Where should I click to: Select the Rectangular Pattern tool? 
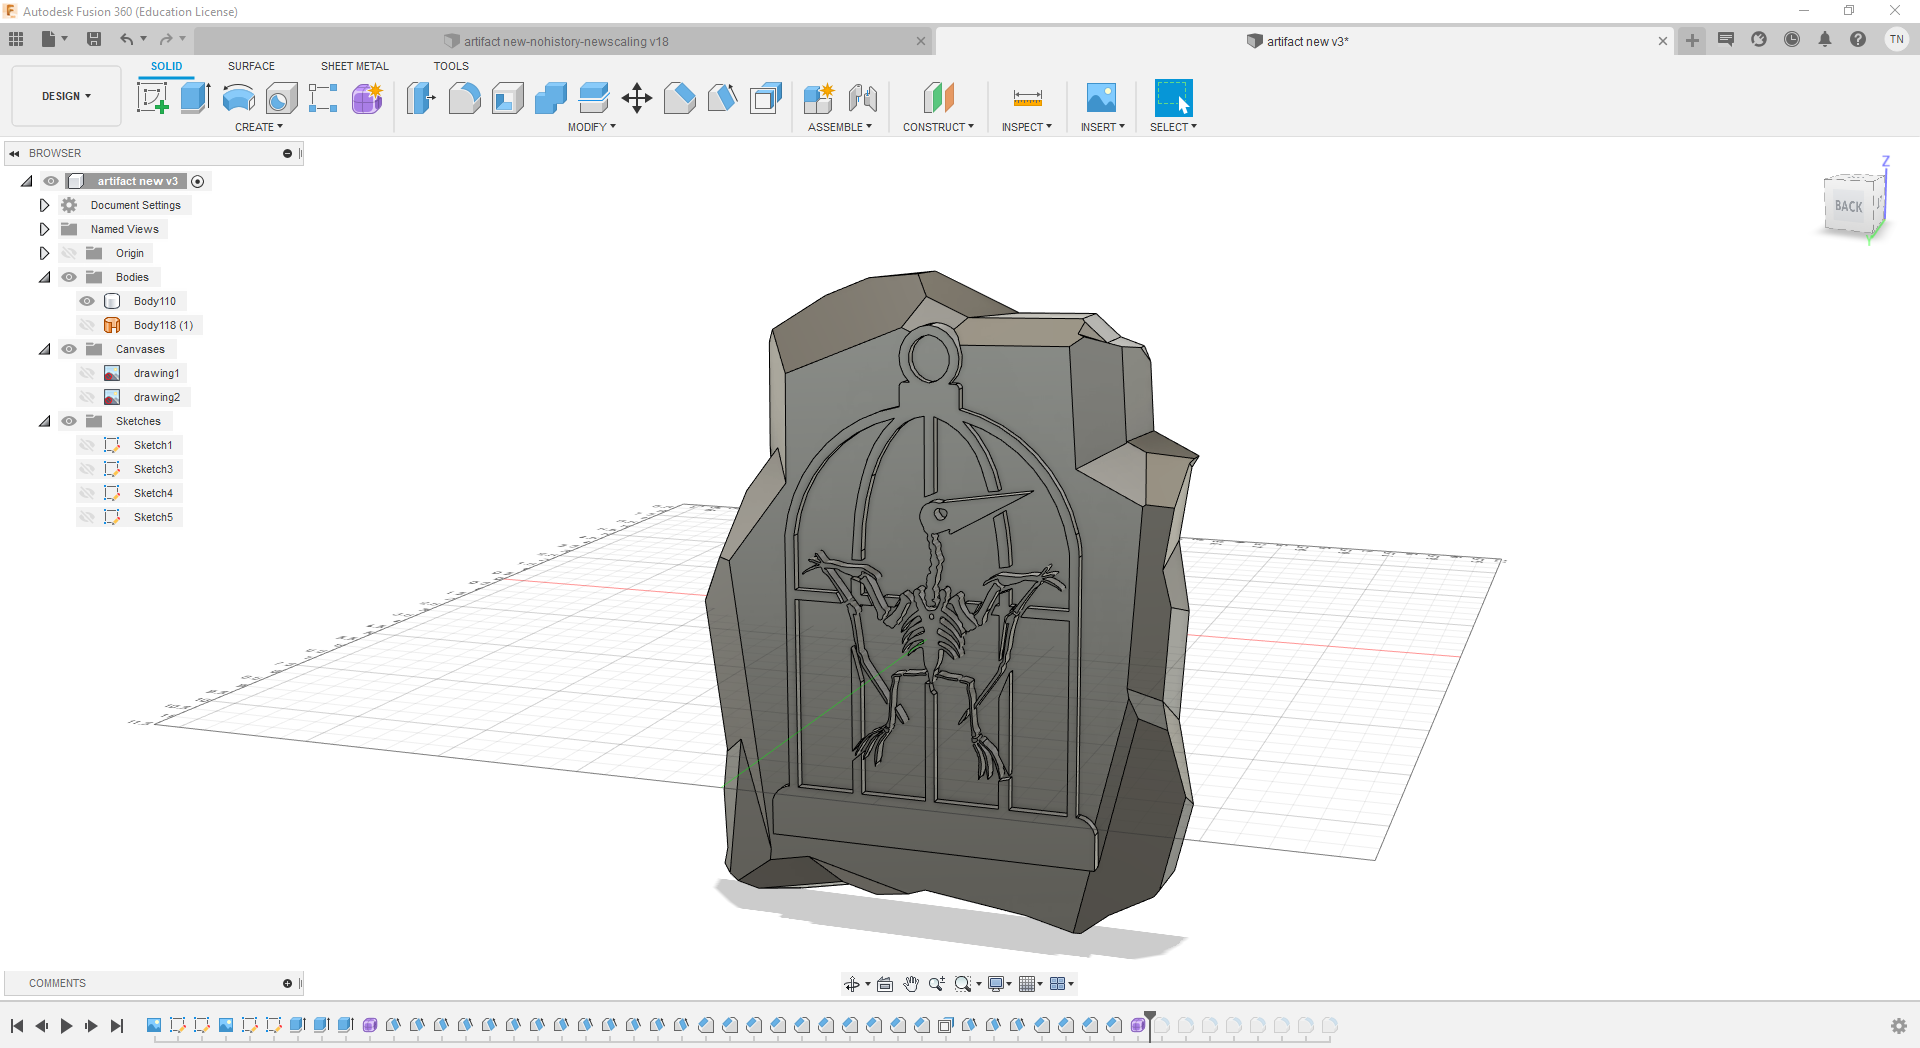coord(323,98)
